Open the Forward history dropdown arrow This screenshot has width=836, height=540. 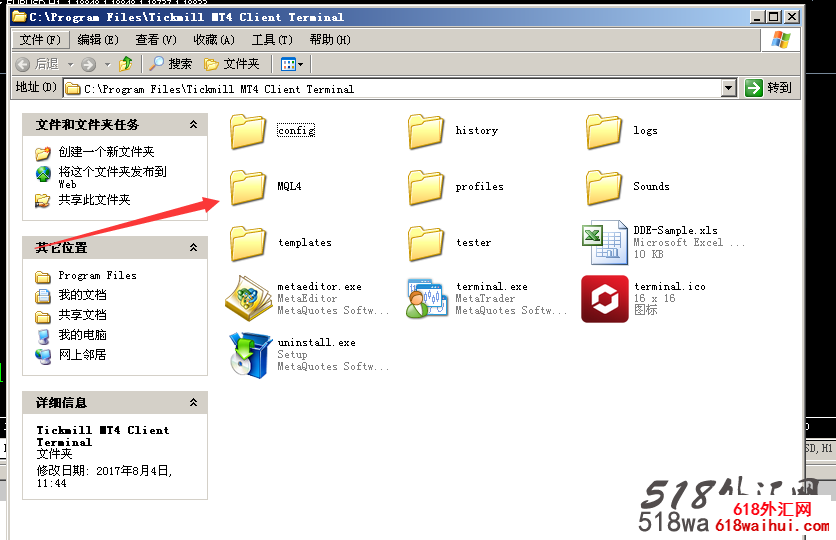click(x=107, y=65)
